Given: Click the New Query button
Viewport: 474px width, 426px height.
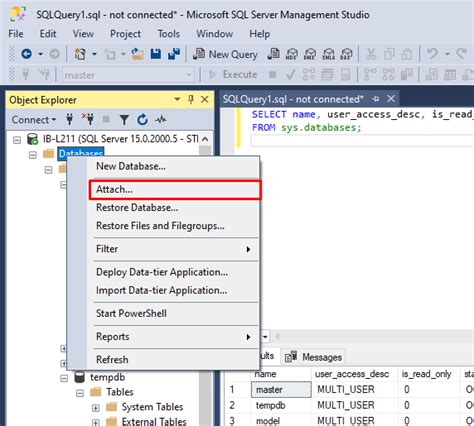Looking at the screenshot, I should pyautogui.click(x=226, y=54).
